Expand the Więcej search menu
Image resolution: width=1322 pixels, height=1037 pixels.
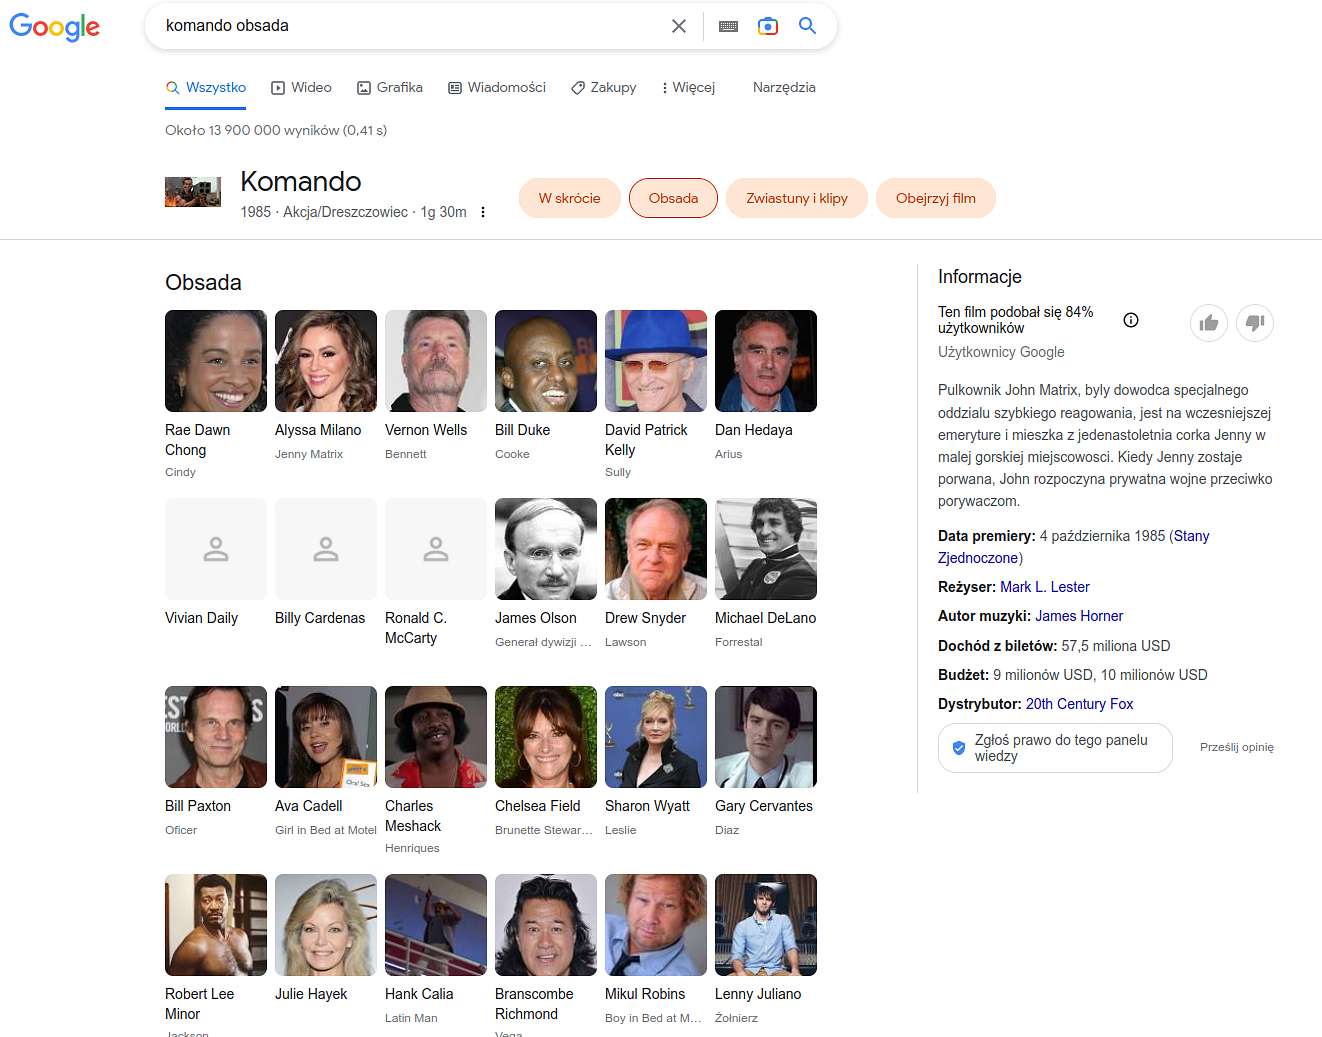coord(689,88)
